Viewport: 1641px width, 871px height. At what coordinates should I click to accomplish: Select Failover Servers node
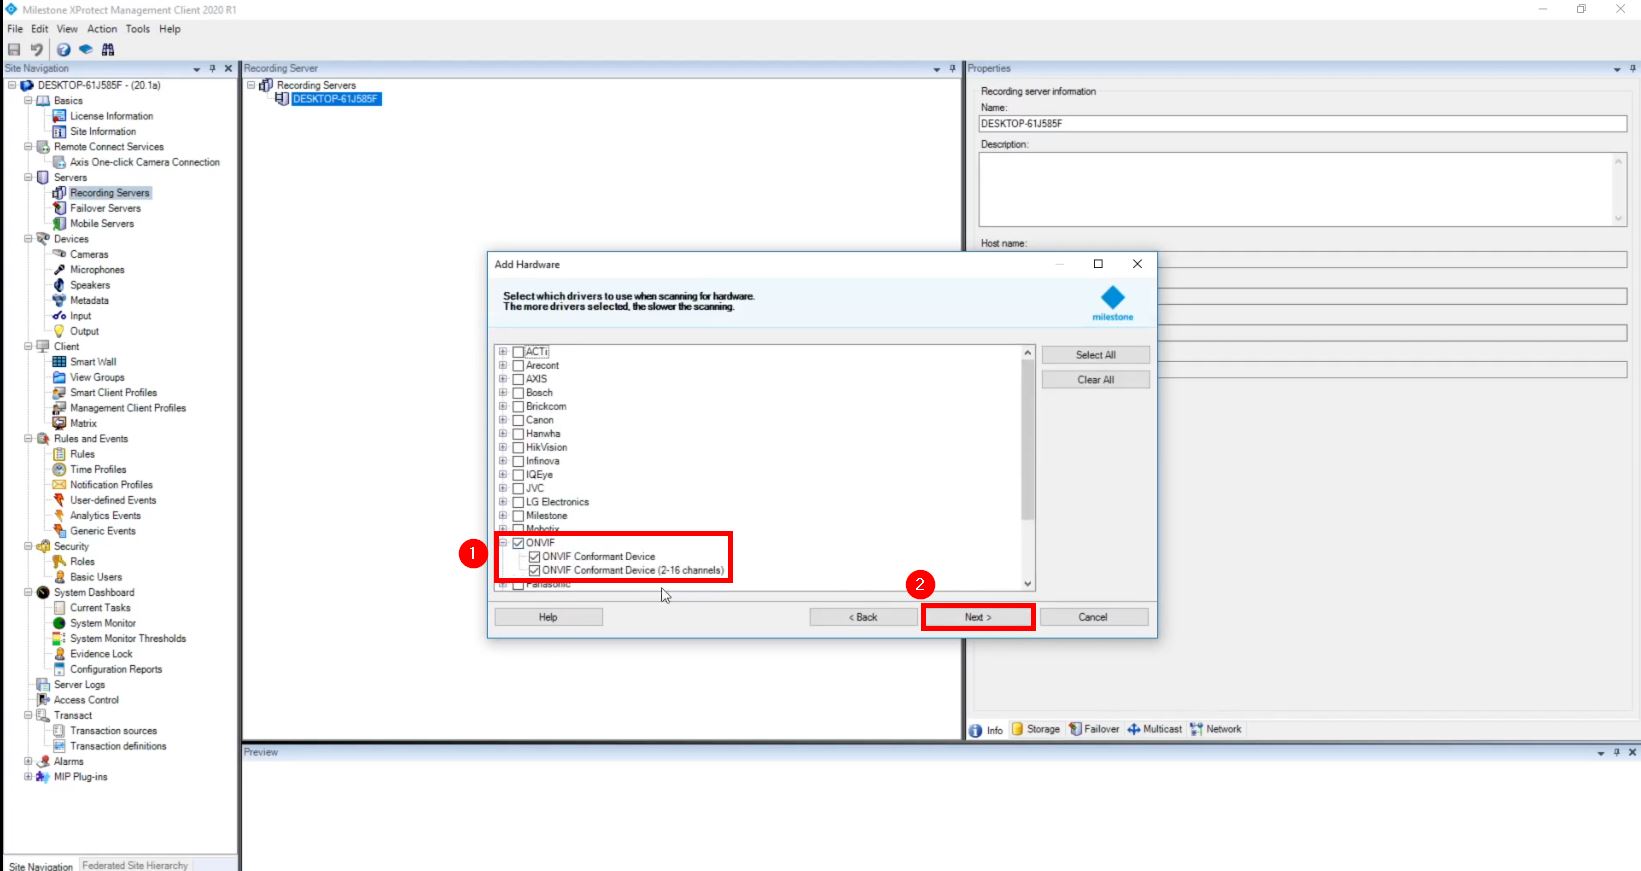(105, 208)
